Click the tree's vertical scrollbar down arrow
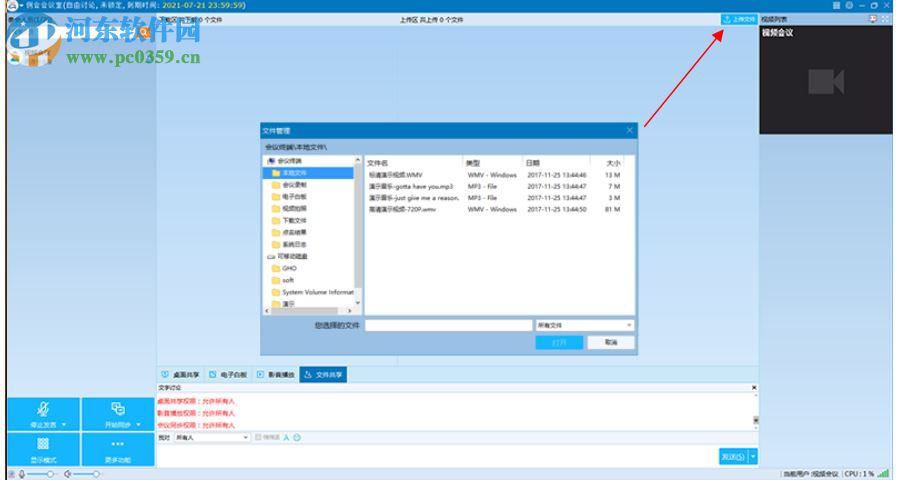Viewport: 903px width, 489px height. point(358,302)
